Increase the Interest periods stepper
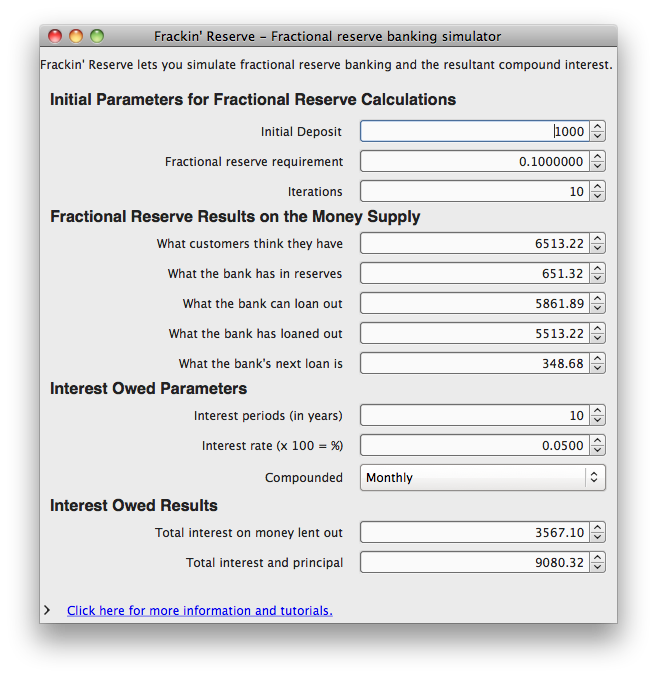Viewport: 657px width, 678px height. tap(597, 411)
